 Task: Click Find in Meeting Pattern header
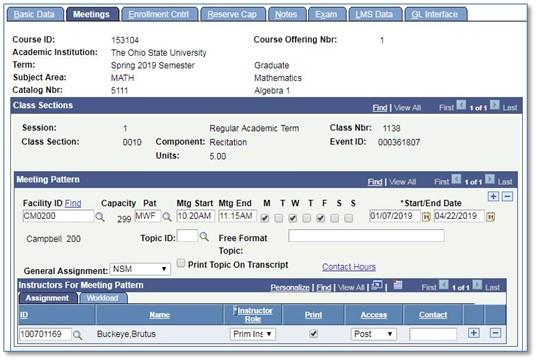[x=375, y=182]
